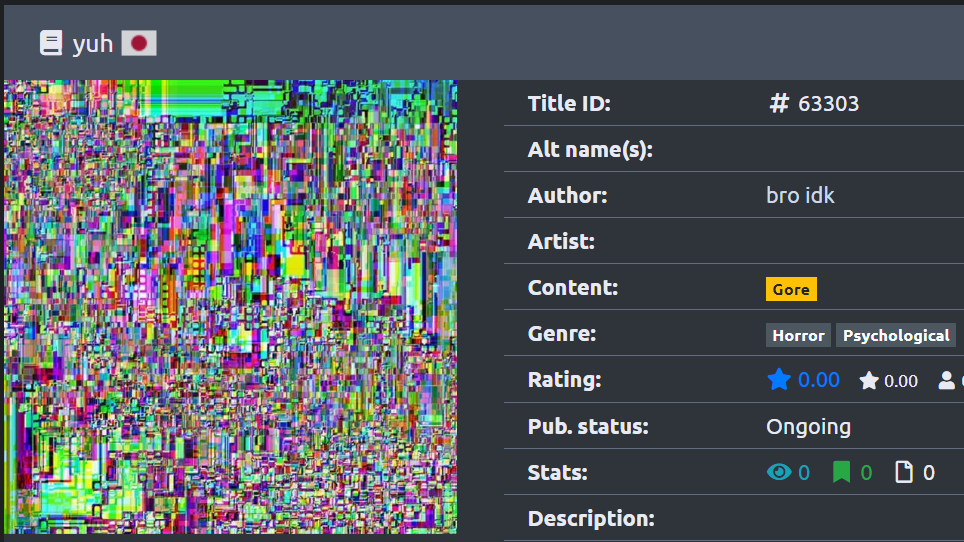Click the Japanese flag icon in the header
Image resolution: width=964 pixels, height=542 pixels.
tap(139, 43)
